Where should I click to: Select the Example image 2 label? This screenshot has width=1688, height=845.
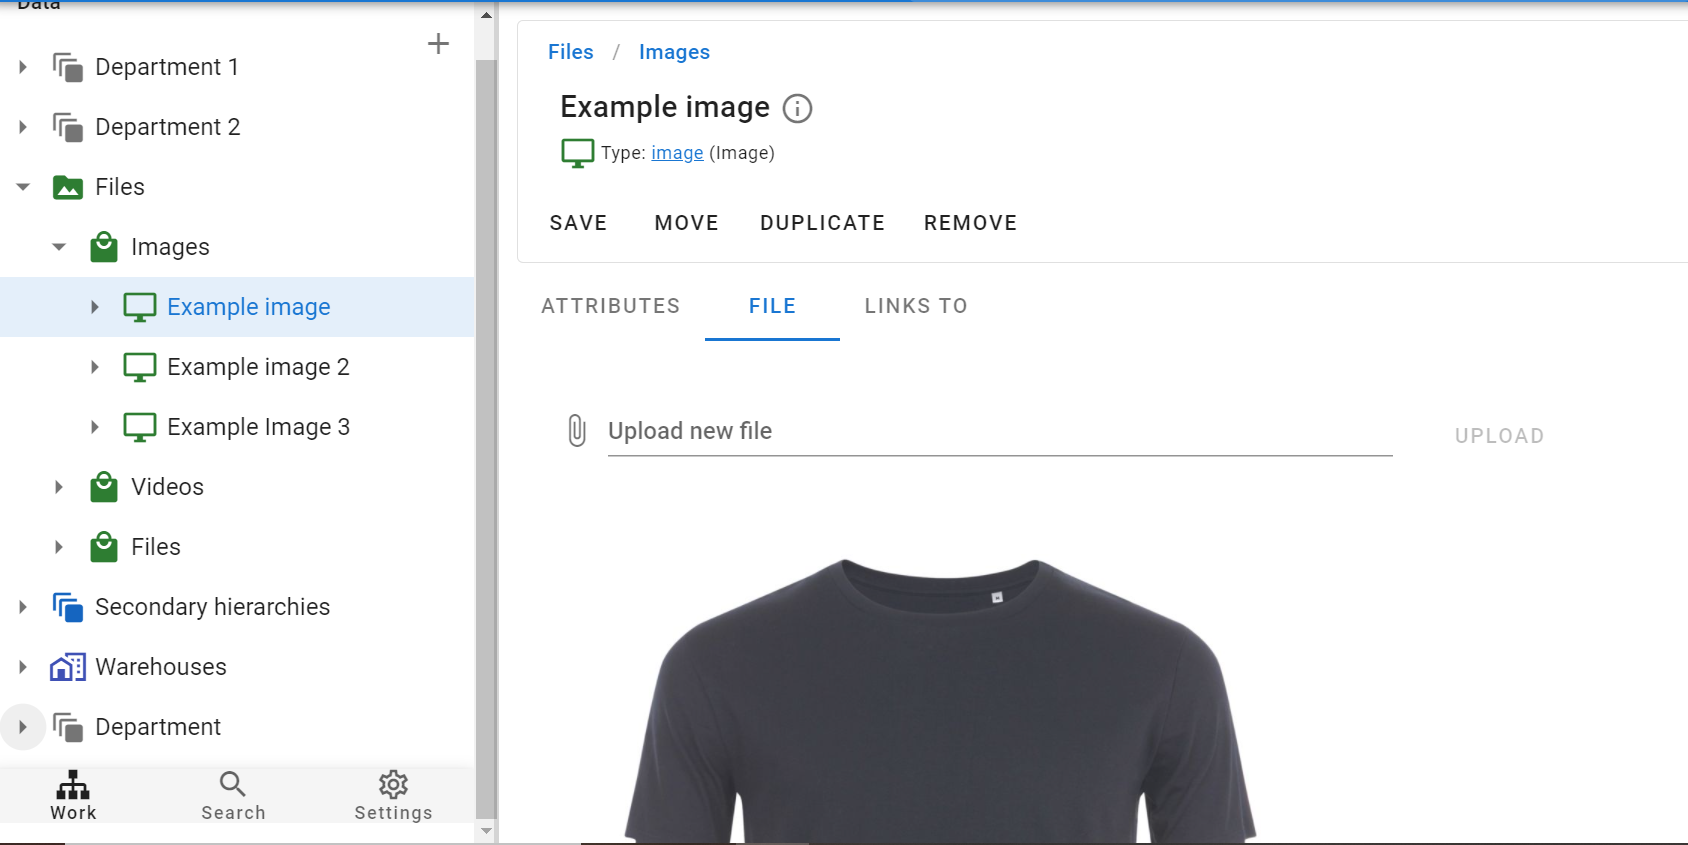point(258,367)
